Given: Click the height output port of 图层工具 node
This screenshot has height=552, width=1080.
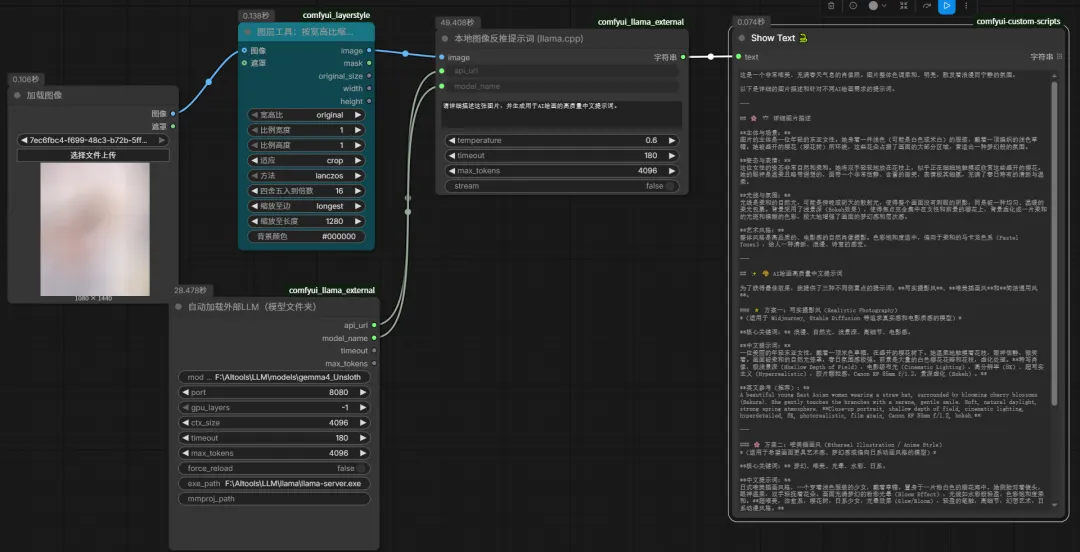Looking at the screenshot, I should [369, 101].
